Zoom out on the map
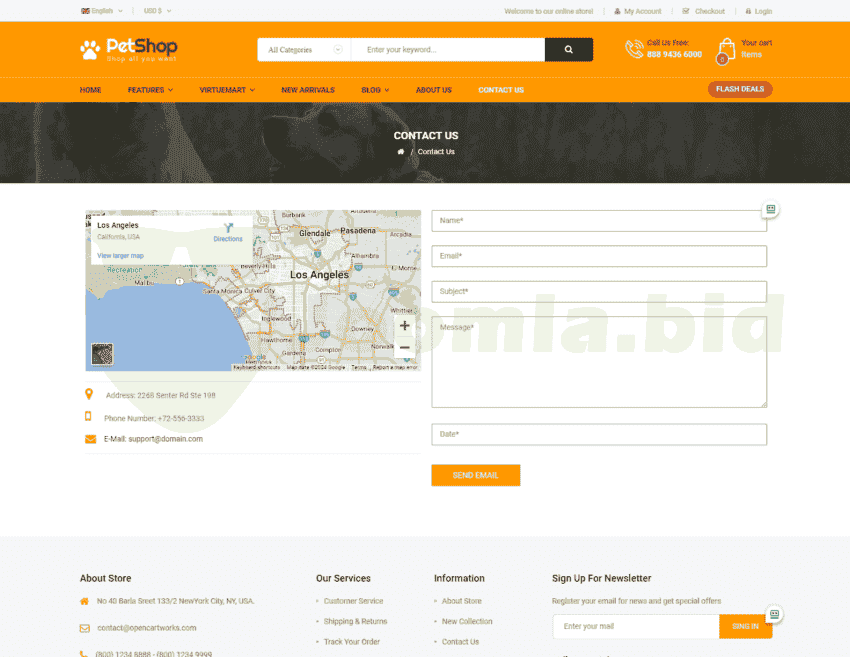The image size is (850, 657). point(404,348)
